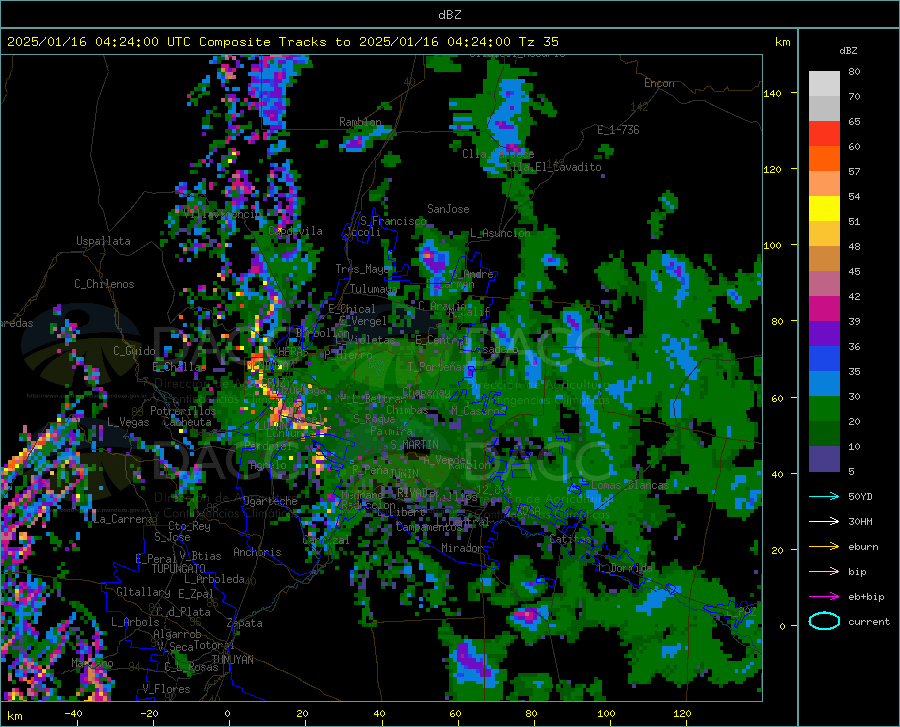The width and height of the screenshot is (900, 727).
Task: Click the V_Flores place label
Action: [x=166, y=689]
